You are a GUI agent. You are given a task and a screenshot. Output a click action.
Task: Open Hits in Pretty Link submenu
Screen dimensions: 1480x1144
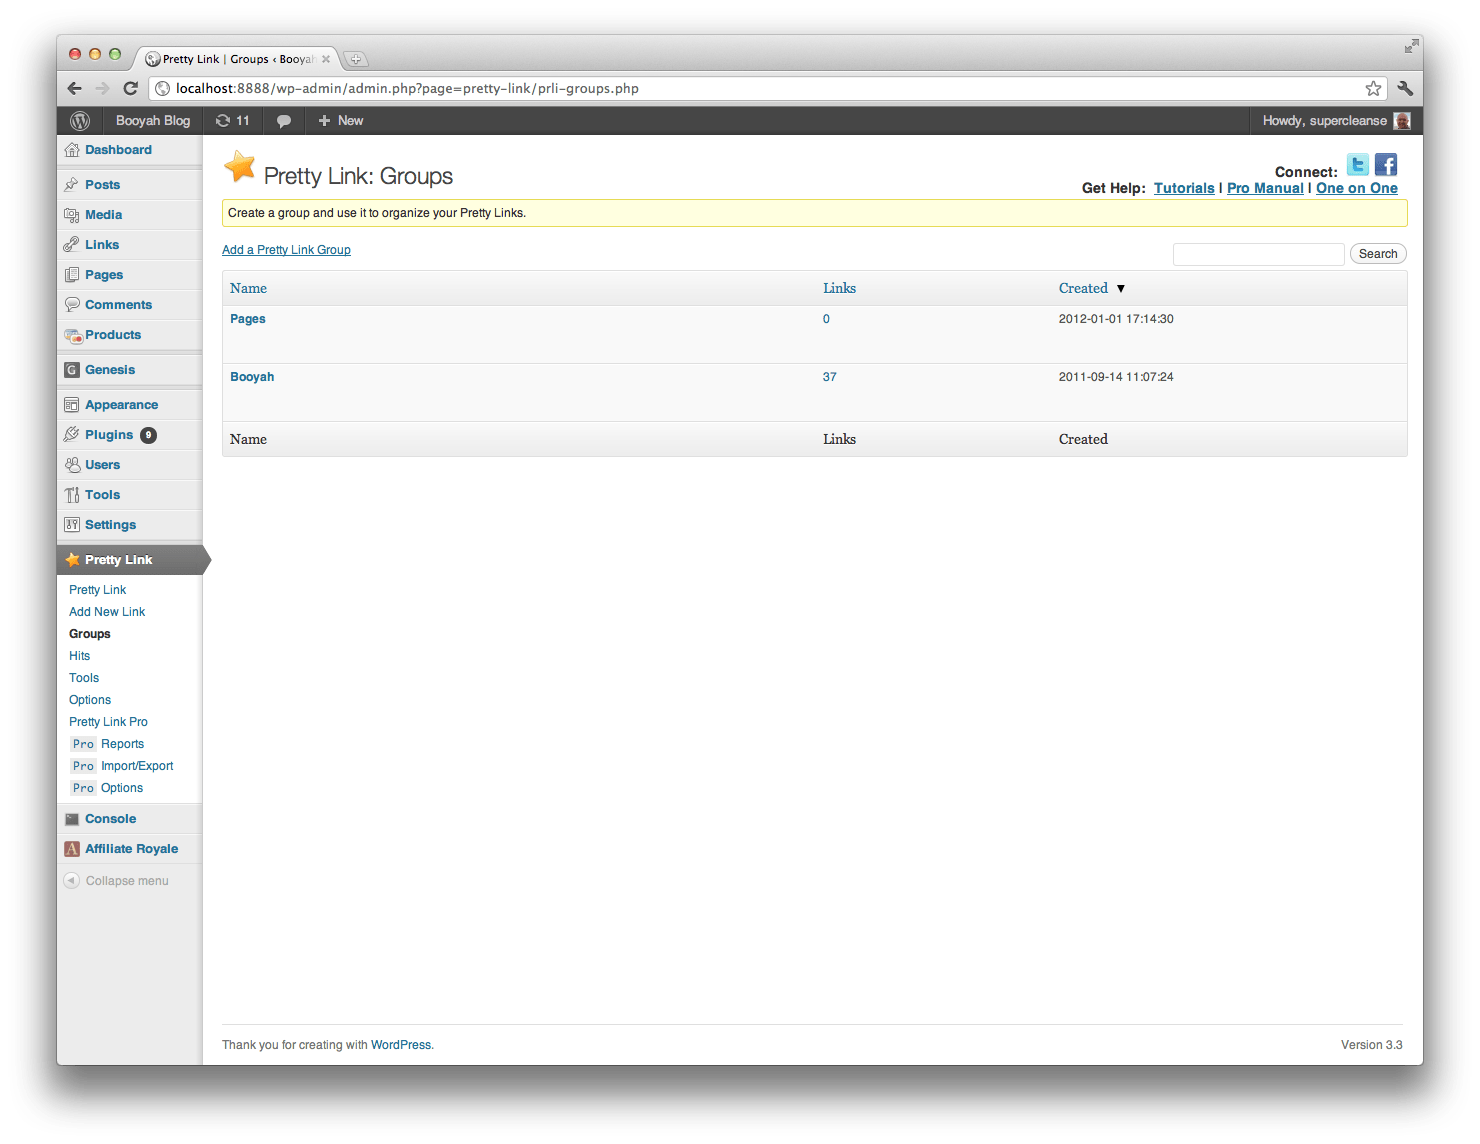(x=80, y=656)
